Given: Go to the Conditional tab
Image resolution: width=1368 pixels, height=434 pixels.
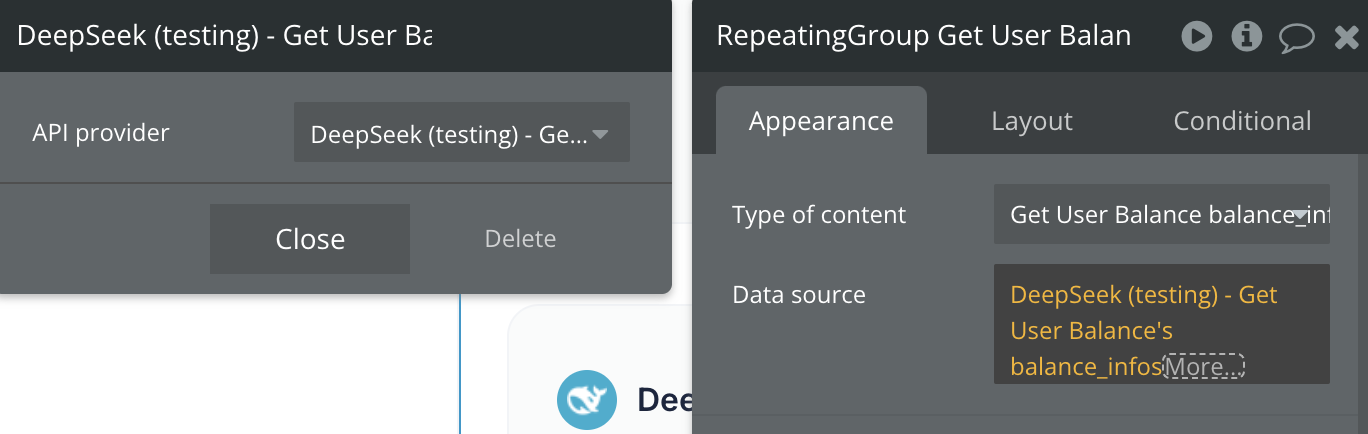Looking at the screenshot, I should point(1242,121).
